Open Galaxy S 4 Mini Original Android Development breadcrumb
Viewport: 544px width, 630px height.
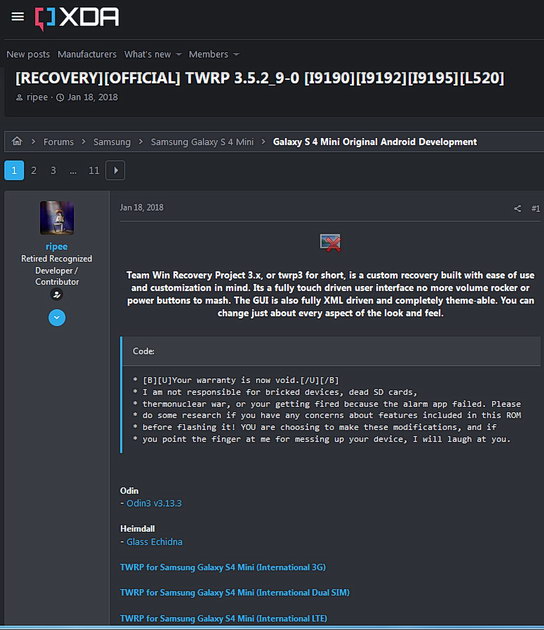point(375,142)
